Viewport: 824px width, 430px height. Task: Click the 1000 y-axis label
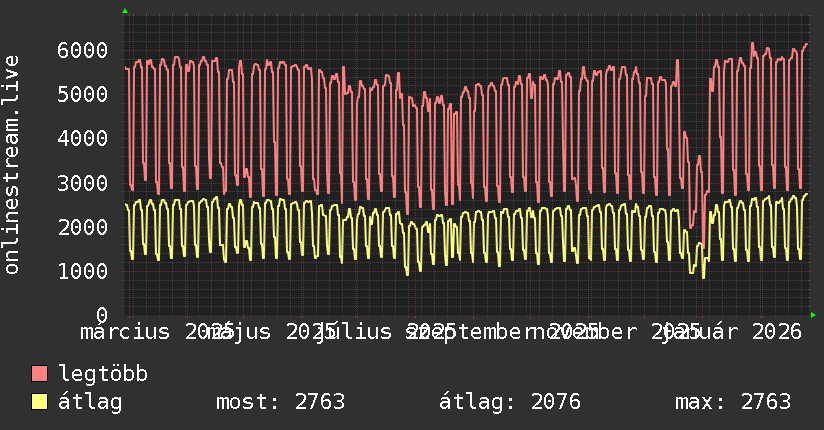(x=83, y=271)
